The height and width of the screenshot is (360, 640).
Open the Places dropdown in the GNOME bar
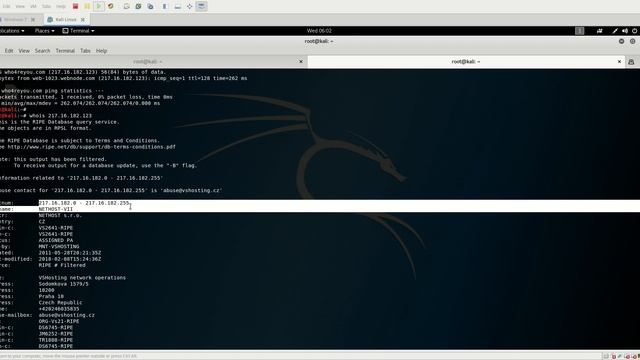[x=44, y=31]
